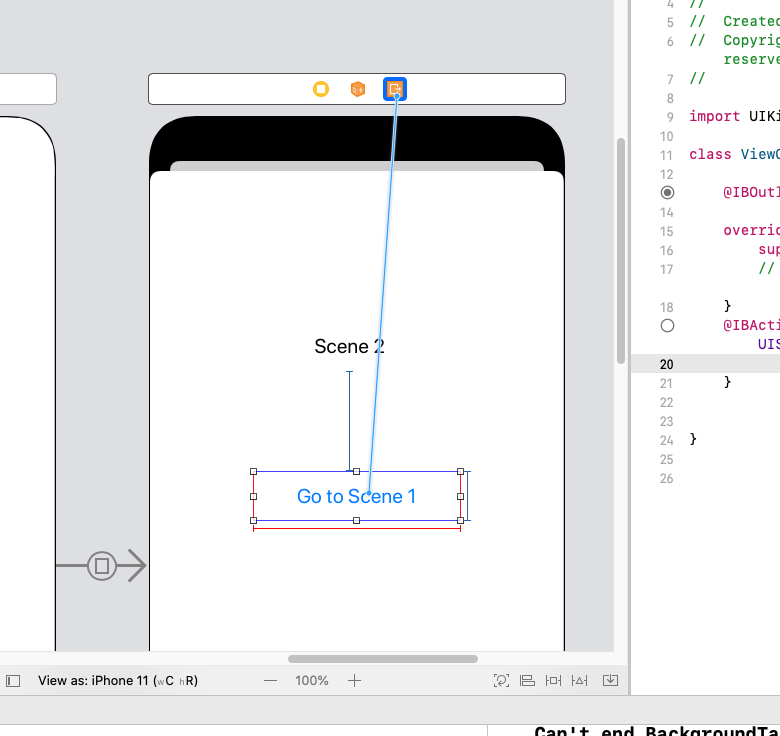This screenshot has width=780, height=736.
Task: Select the First Responder cube icon
Action: click(x=358, y=89)
